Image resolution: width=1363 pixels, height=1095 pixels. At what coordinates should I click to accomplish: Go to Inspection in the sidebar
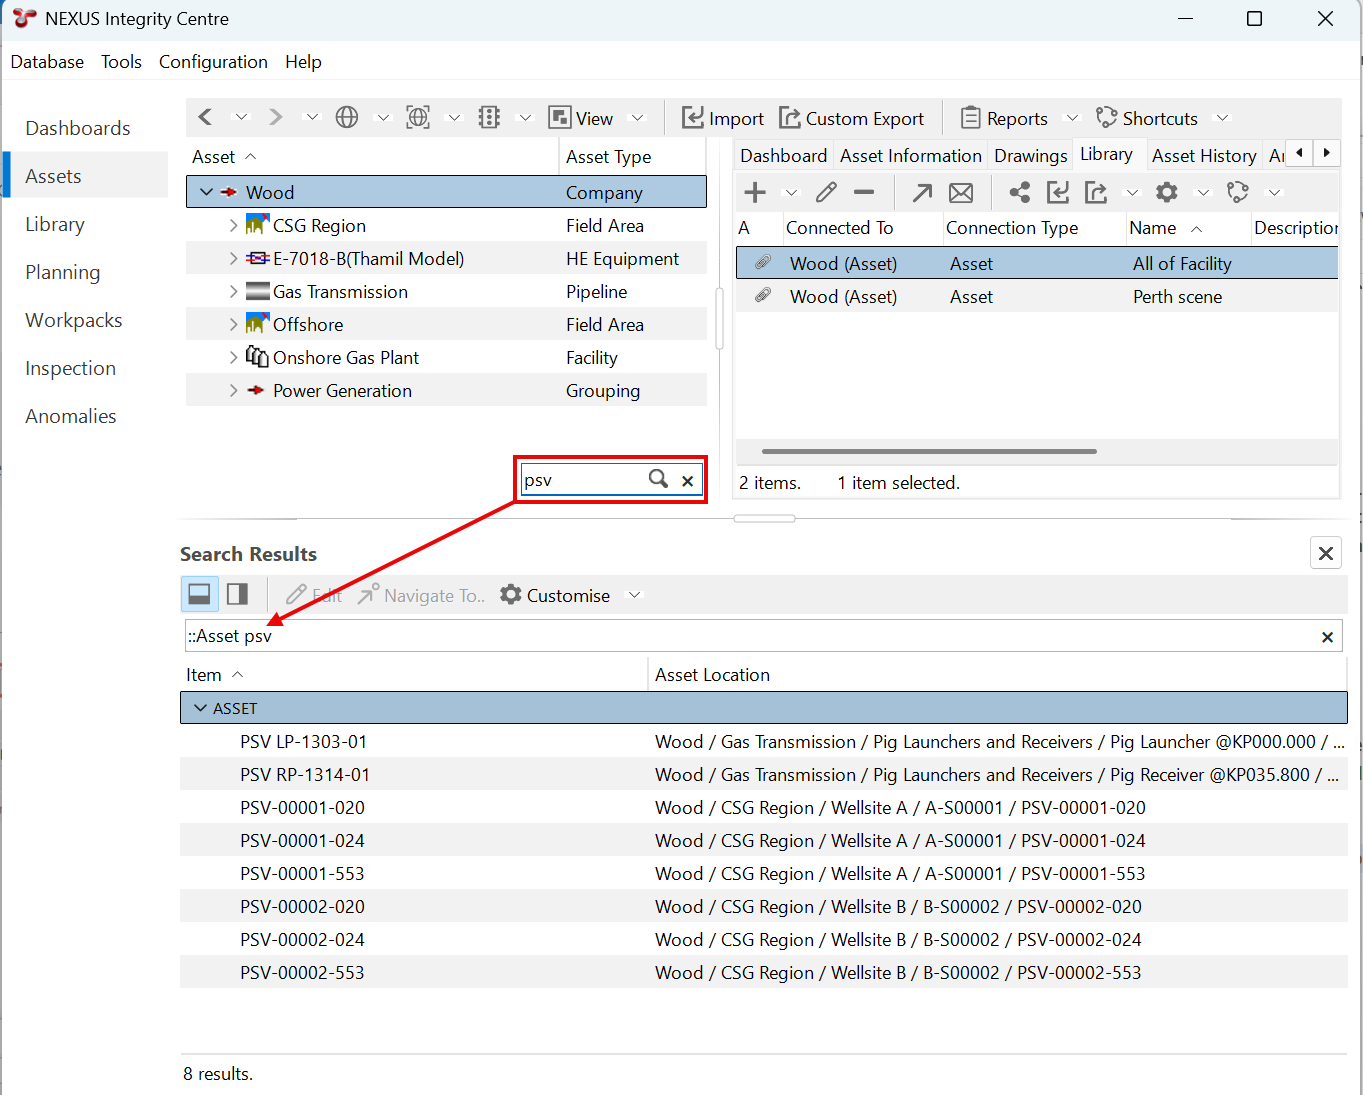71,368
